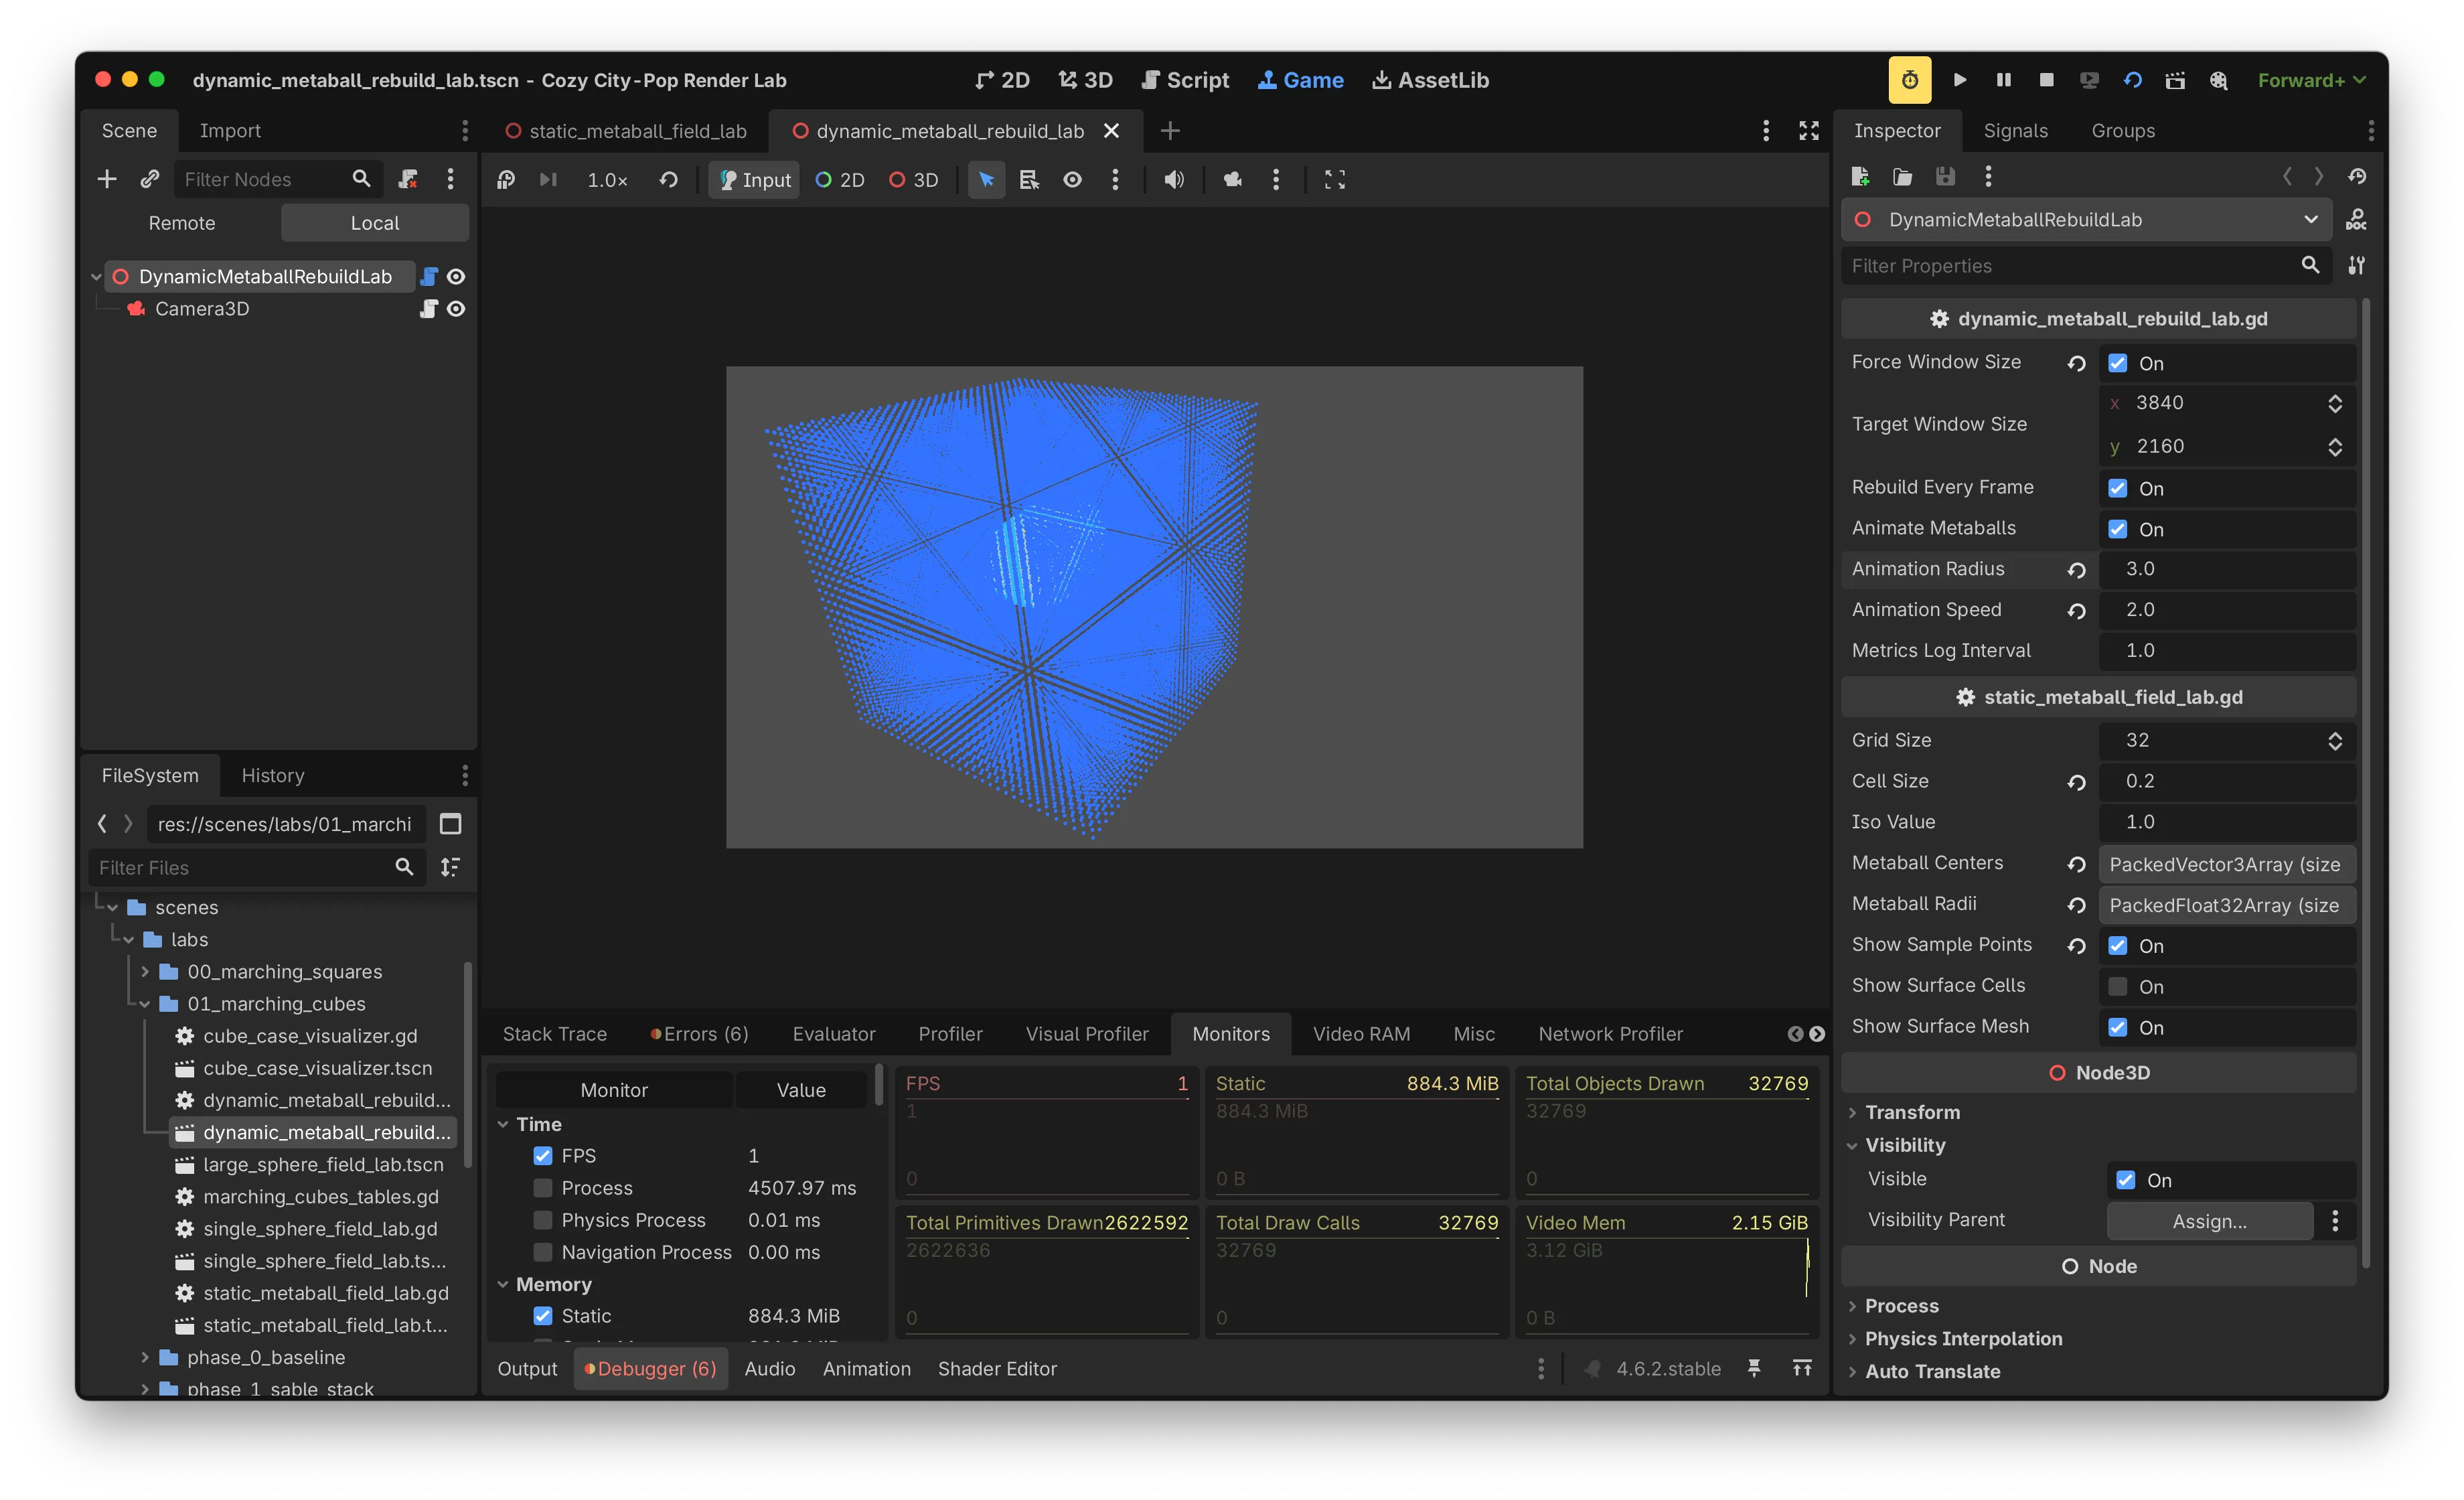Mute game audio with speaker icon

point(1174,179)
